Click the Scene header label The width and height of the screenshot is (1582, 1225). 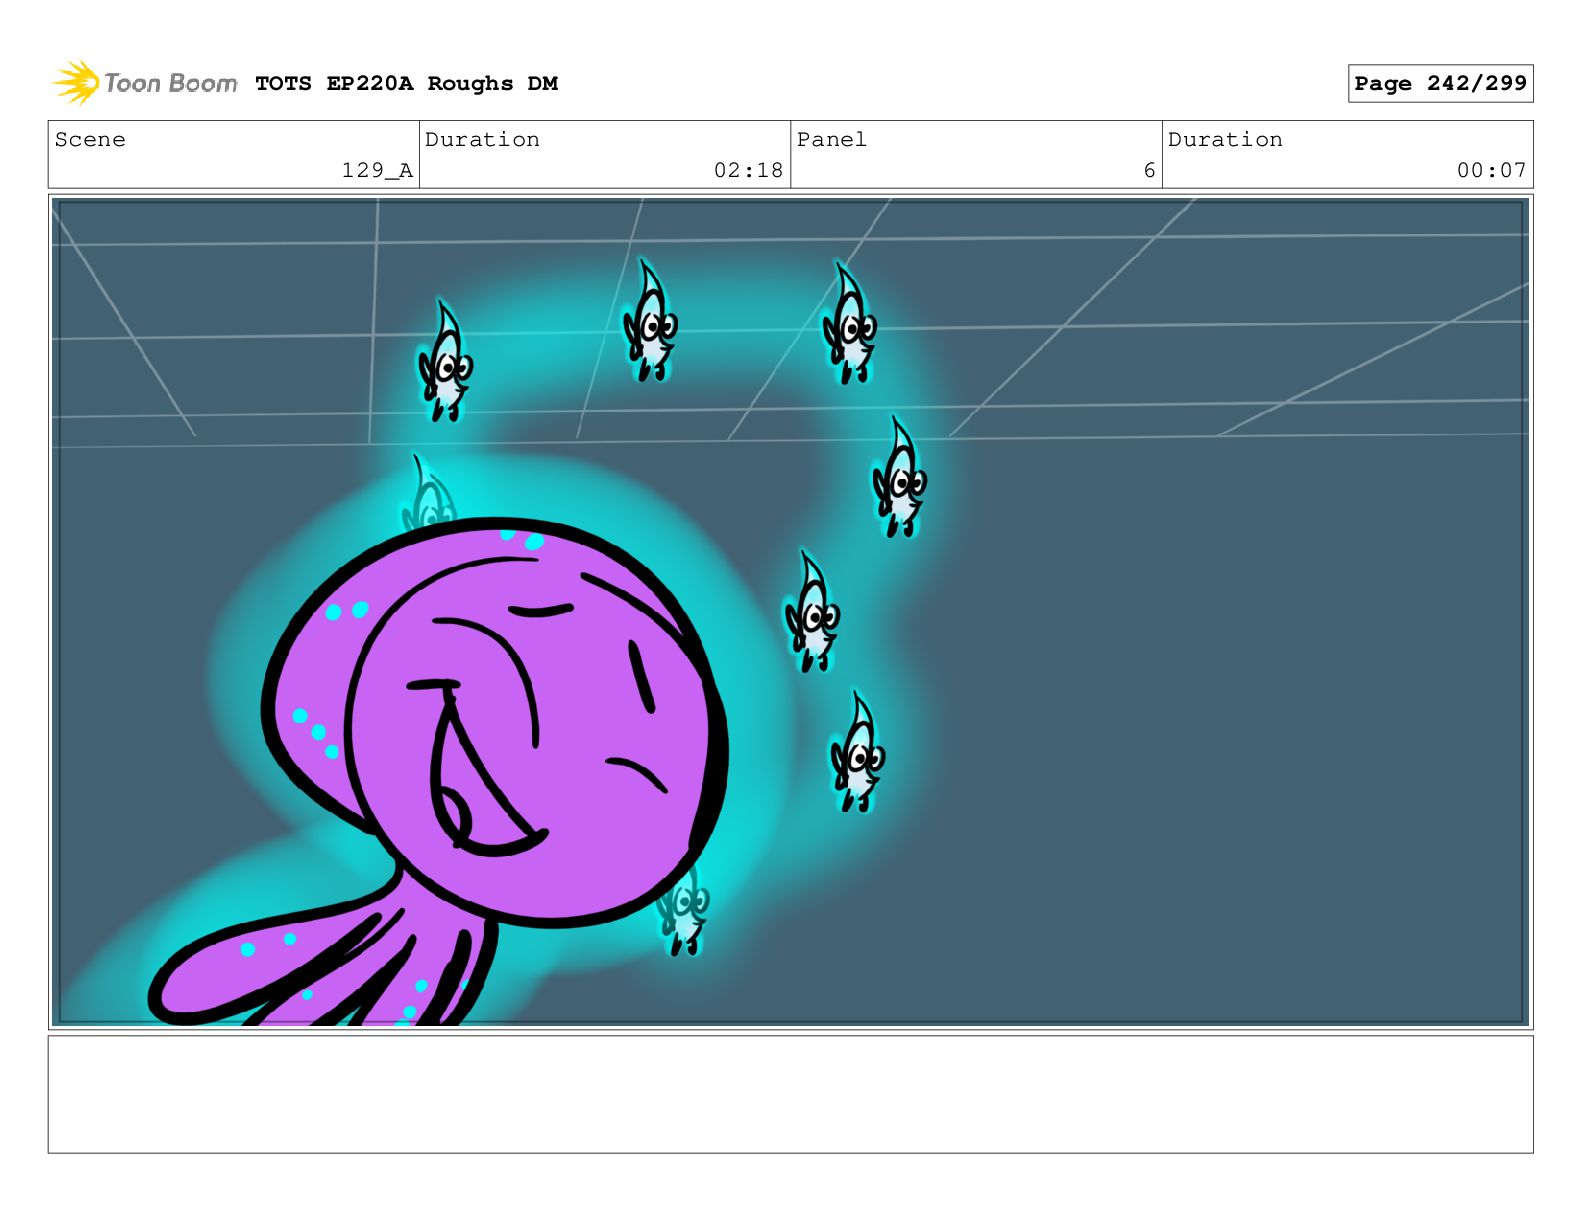click(90, 139)
